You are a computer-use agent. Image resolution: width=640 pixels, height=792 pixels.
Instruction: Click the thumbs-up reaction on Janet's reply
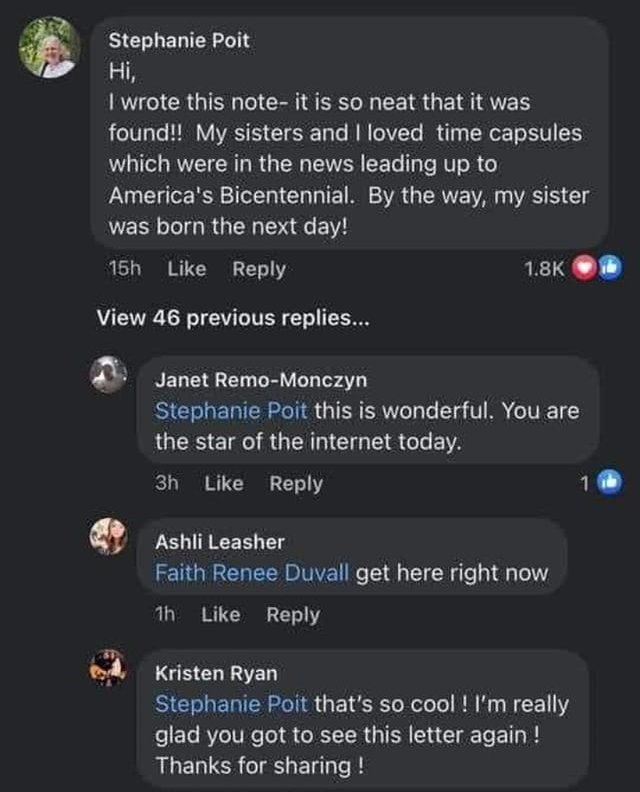click(610, 483)
